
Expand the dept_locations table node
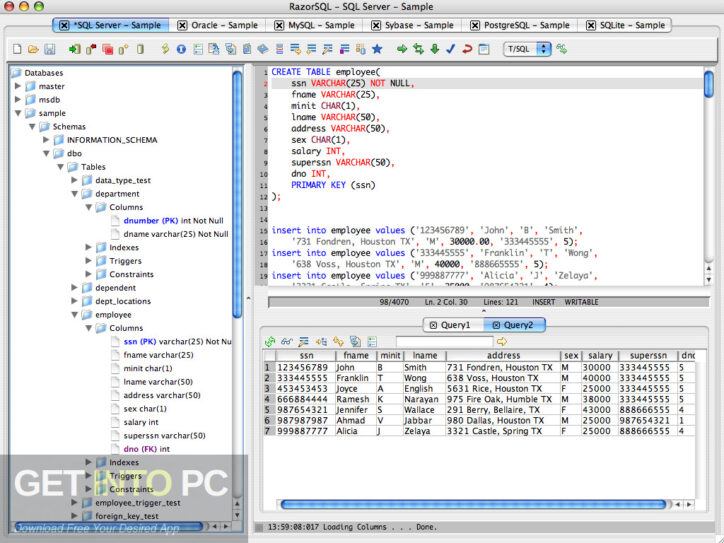tap(74, 301)
